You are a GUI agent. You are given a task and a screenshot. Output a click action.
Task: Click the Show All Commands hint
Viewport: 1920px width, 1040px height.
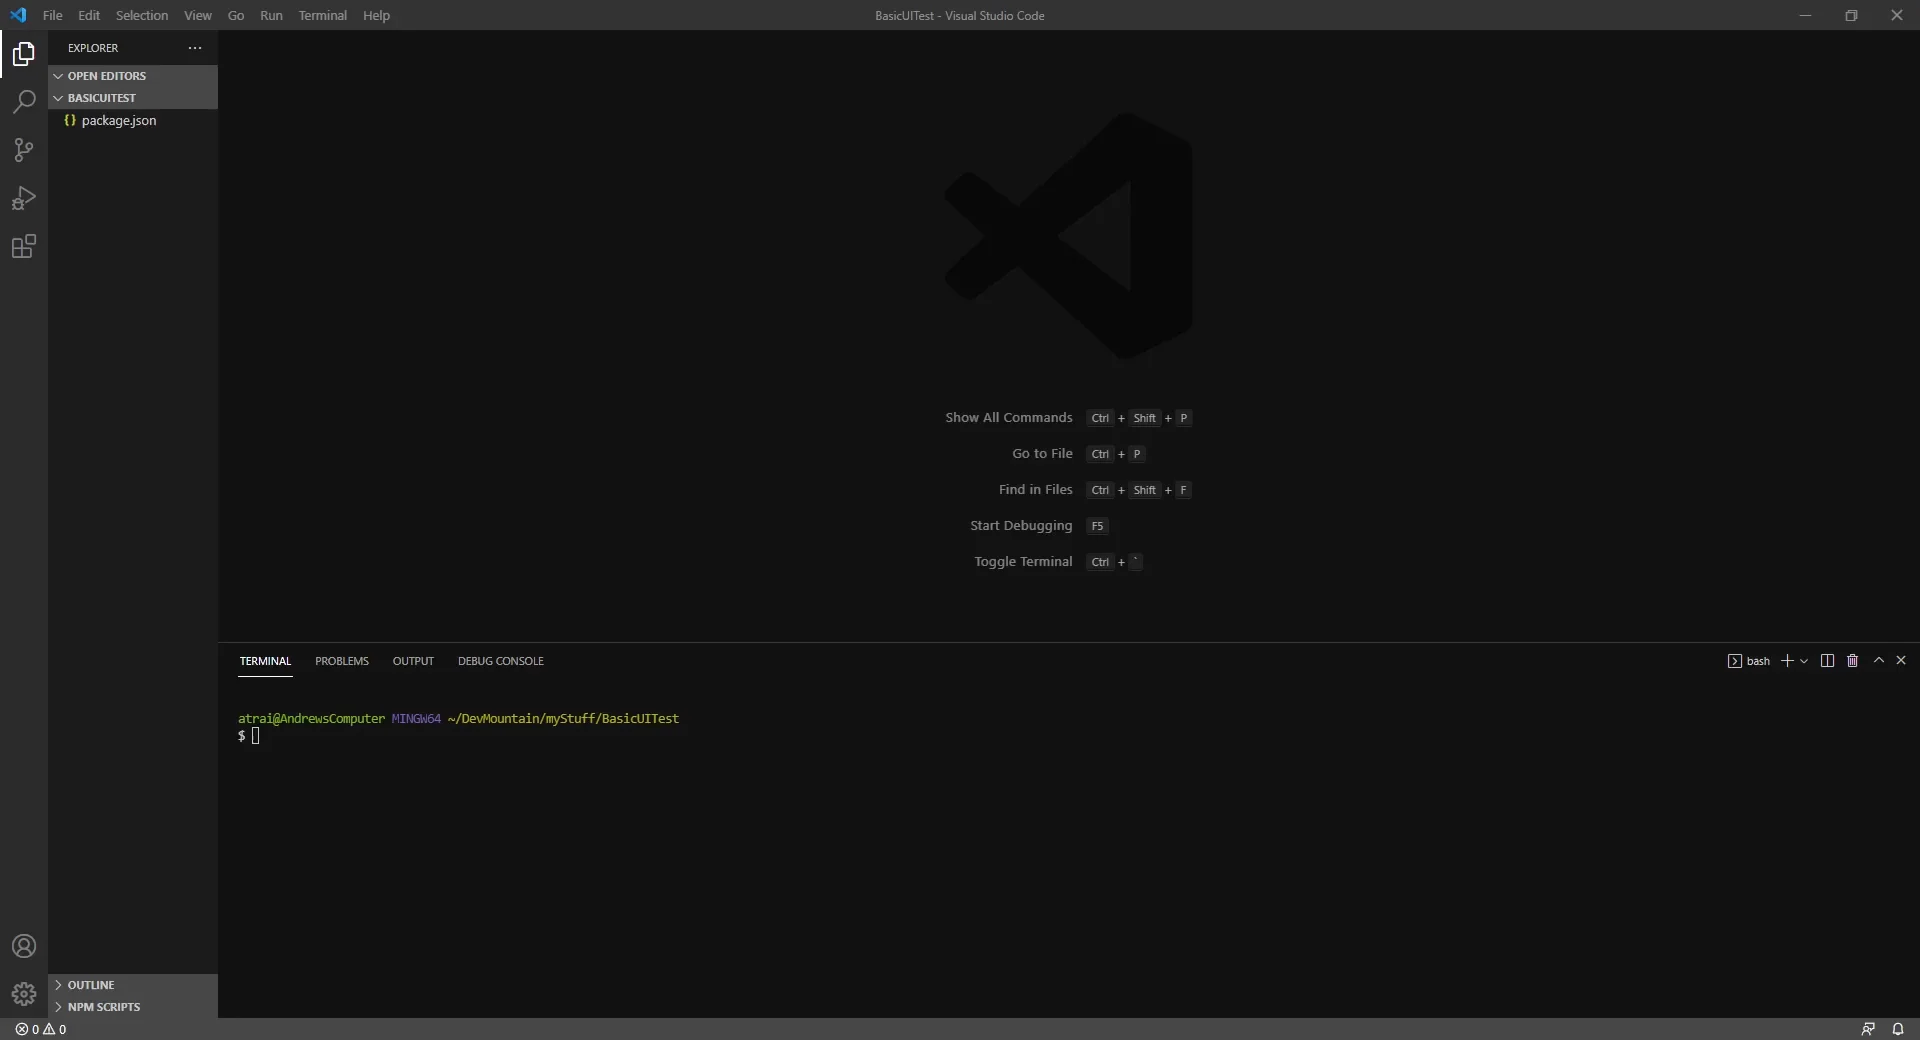pyautogui.click(x=1009, y=418)
